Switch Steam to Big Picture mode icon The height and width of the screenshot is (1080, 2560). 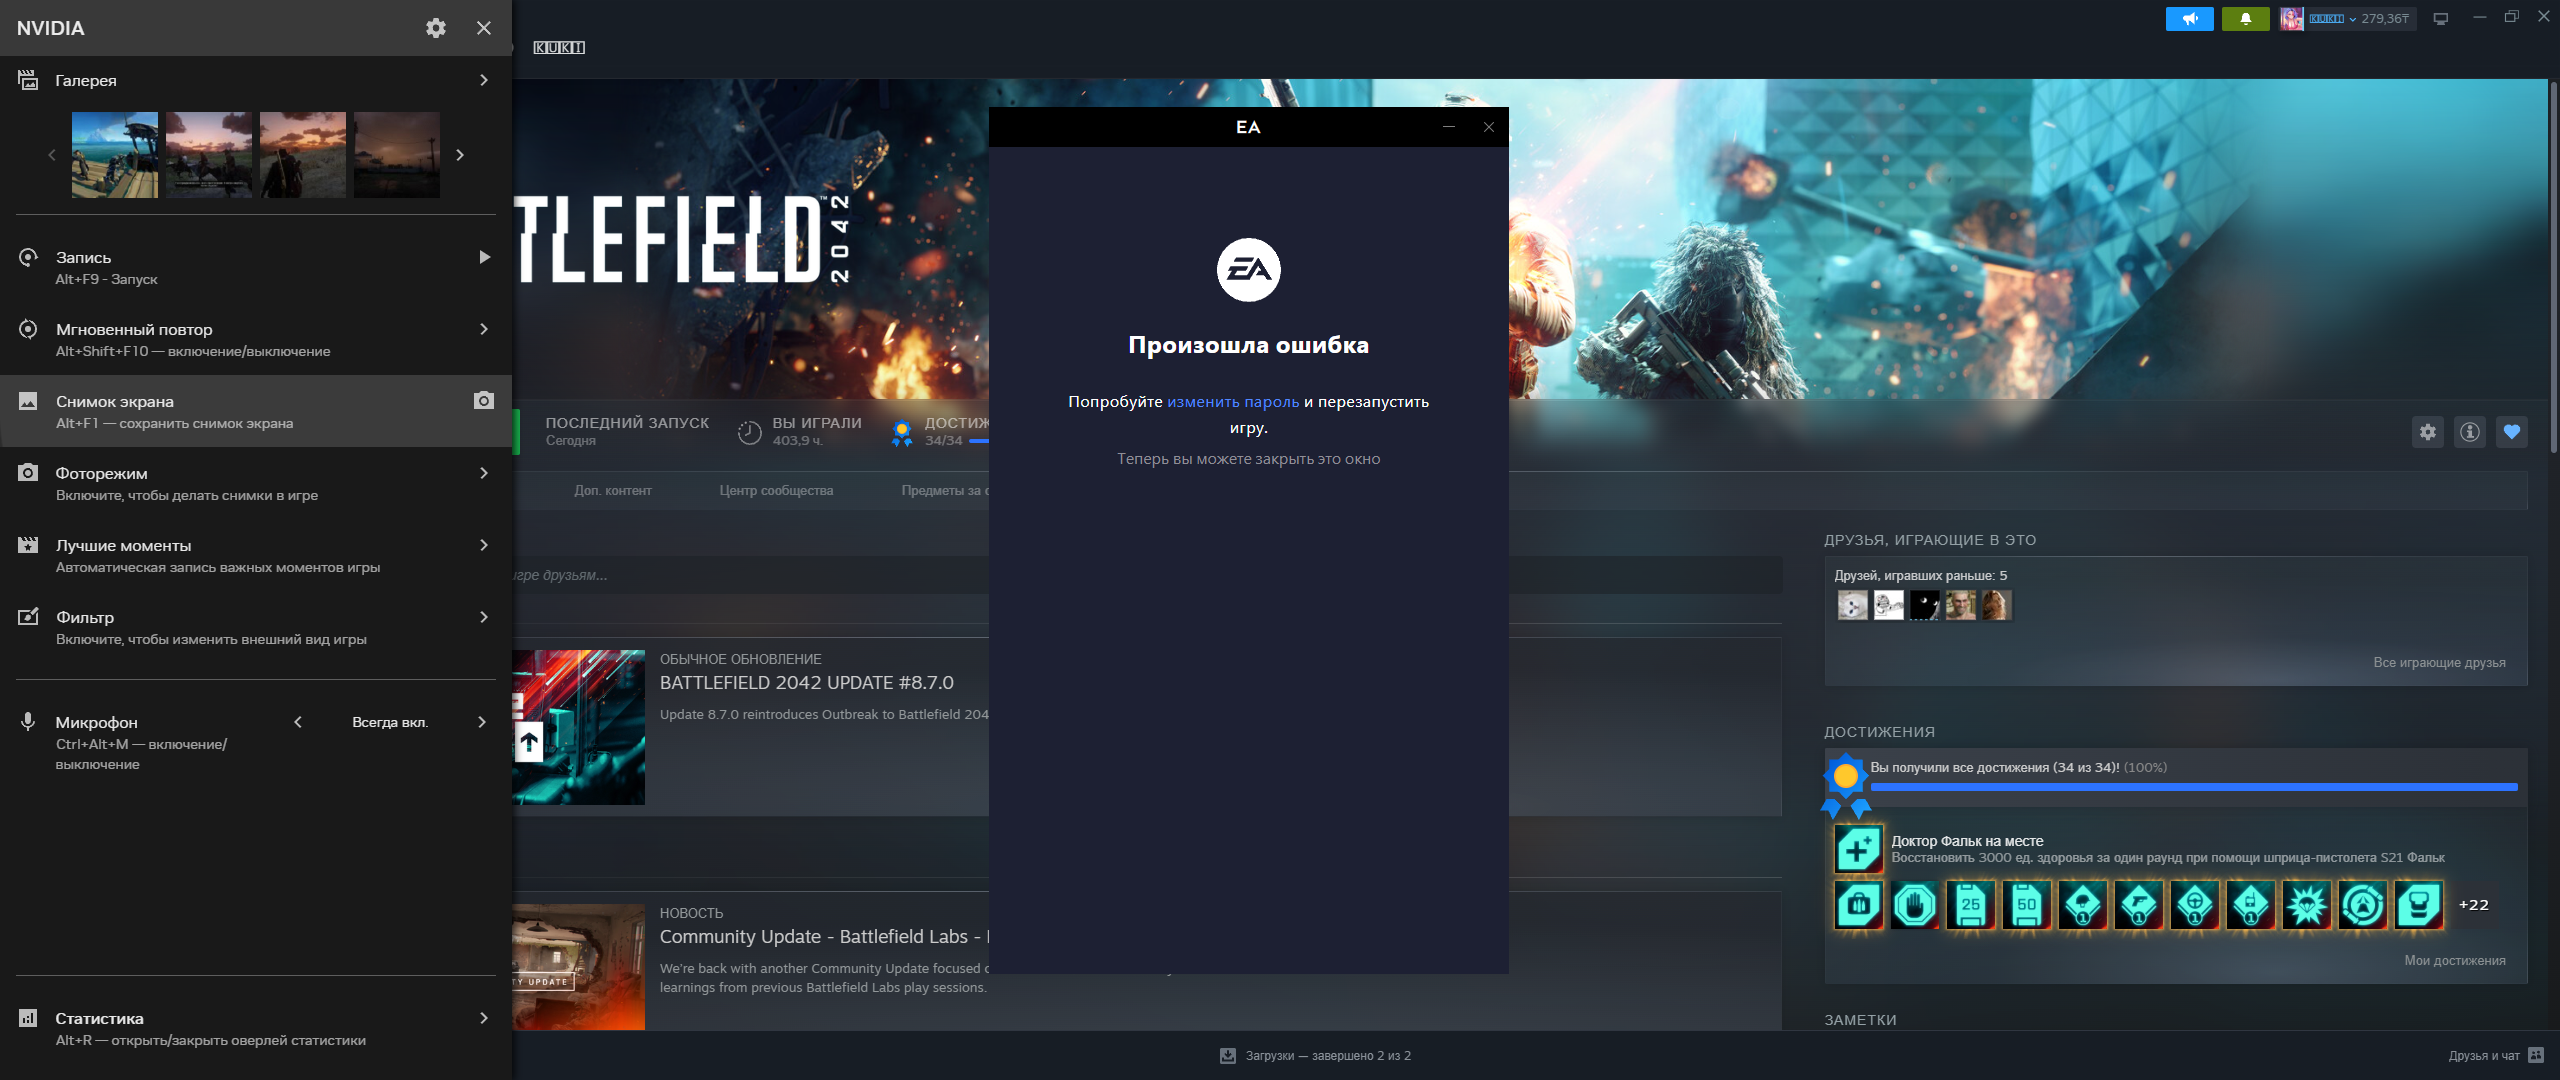tap(2441, 19)
